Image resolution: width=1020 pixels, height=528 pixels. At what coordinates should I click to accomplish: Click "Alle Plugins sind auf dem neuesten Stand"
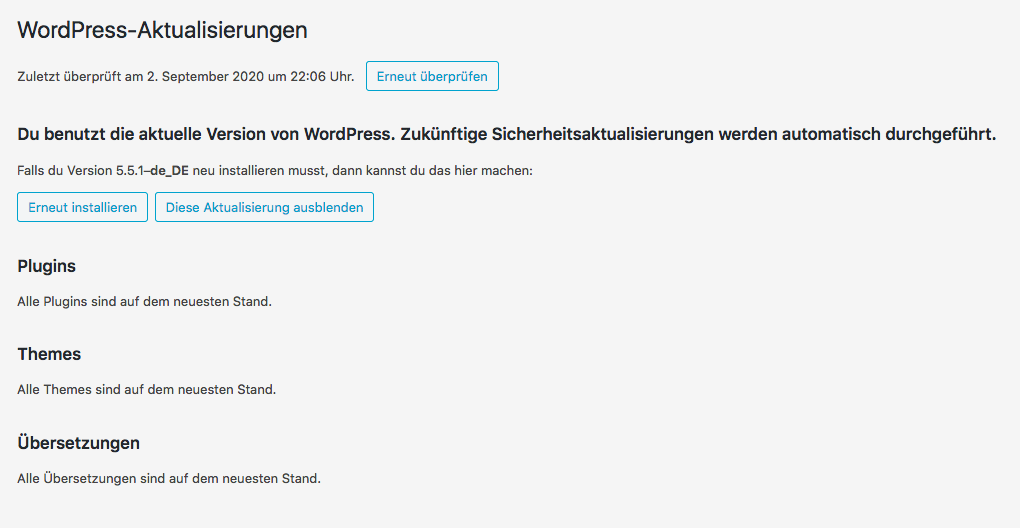tap(144, 301)
